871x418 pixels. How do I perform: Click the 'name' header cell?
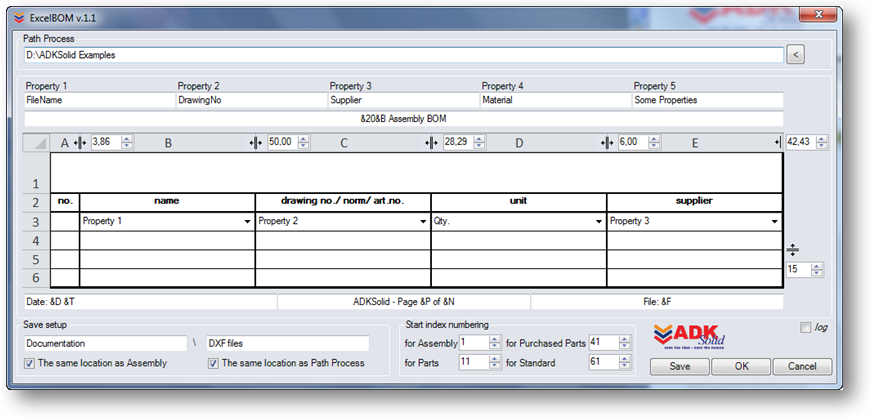pos(167,202)
